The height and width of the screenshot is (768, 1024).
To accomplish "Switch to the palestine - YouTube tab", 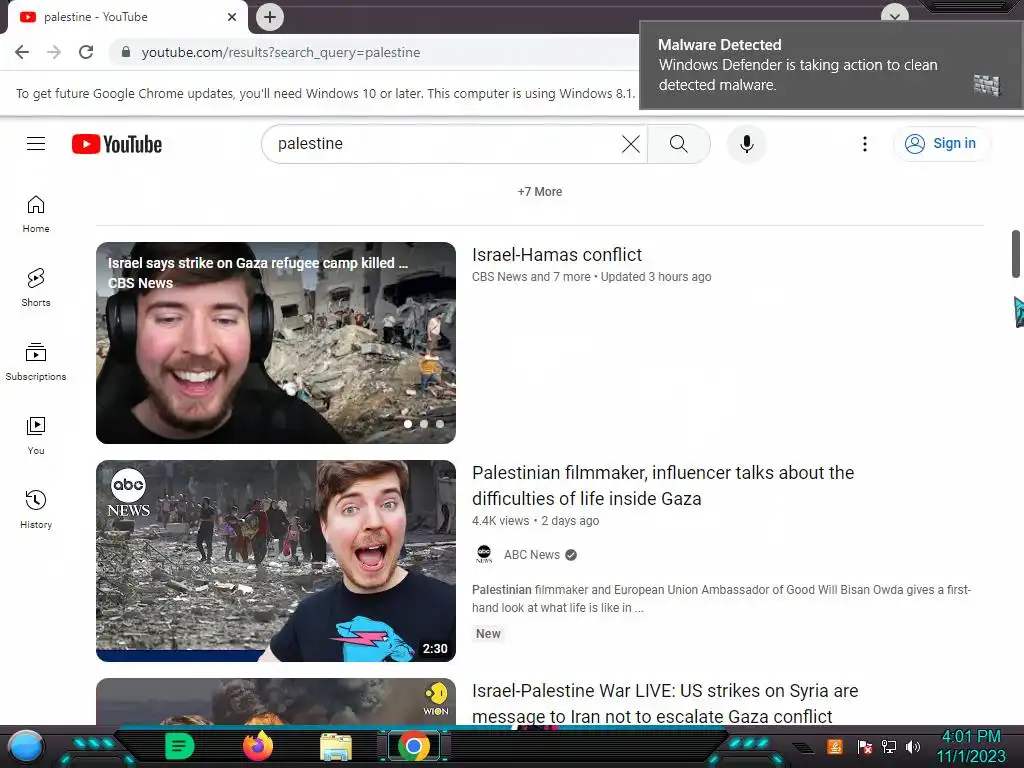I will coord(124,17).
